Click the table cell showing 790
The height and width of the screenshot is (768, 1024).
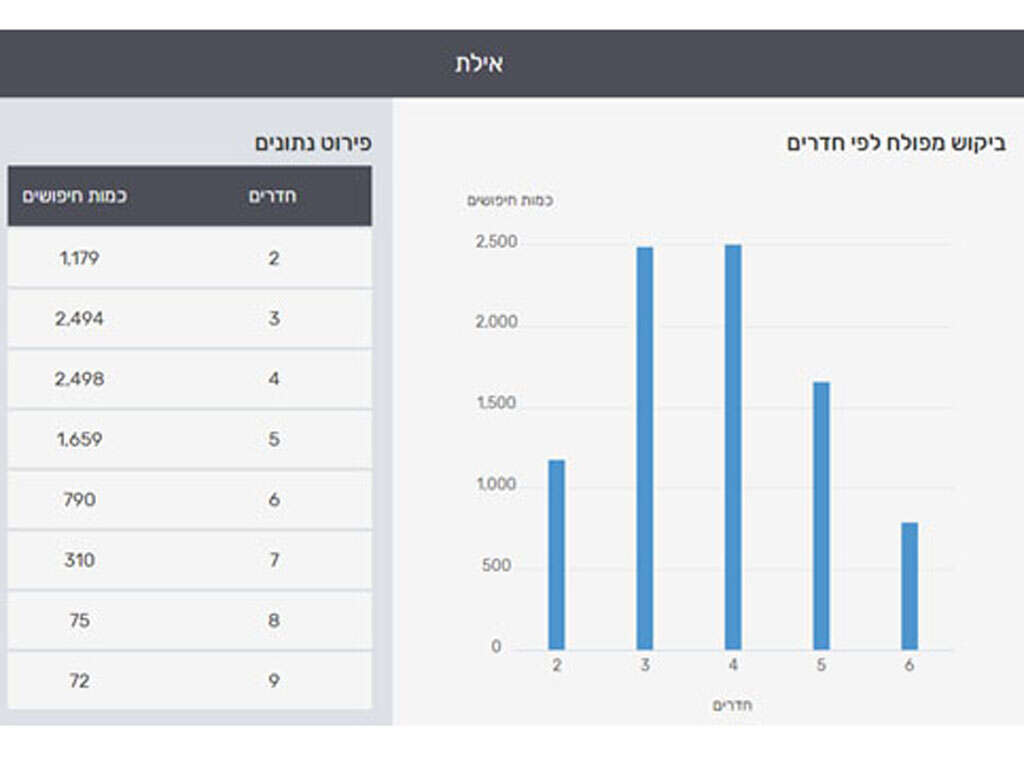[80, 499]
